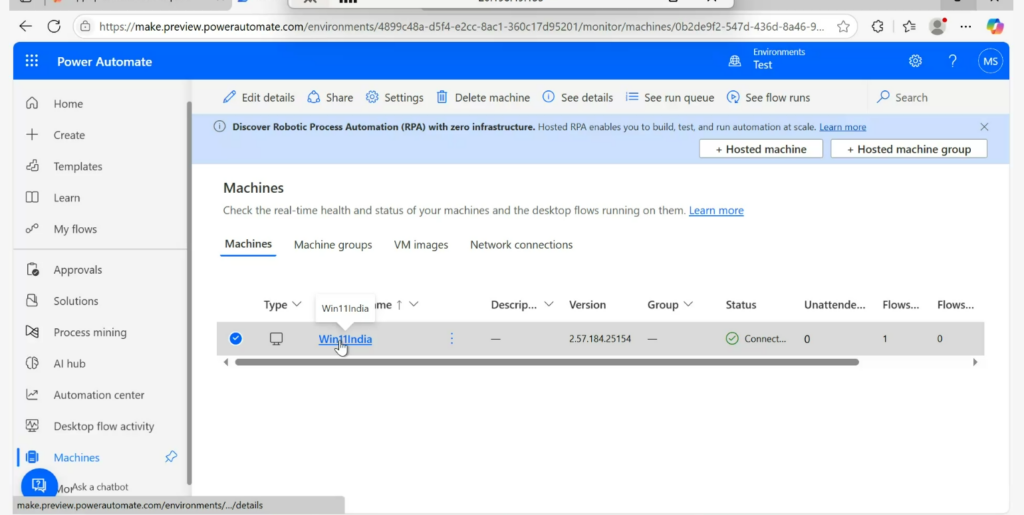Click Share in the command bar
1024x515 pixels.
pyautogui.click(x=330, y=97)
